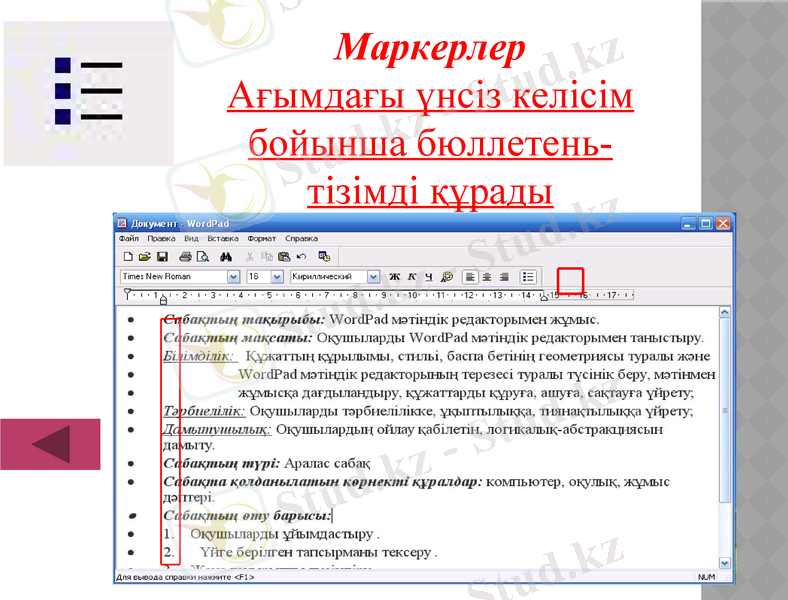Print the document with the printer icon
Screen dimensions: 788x600
185,257
